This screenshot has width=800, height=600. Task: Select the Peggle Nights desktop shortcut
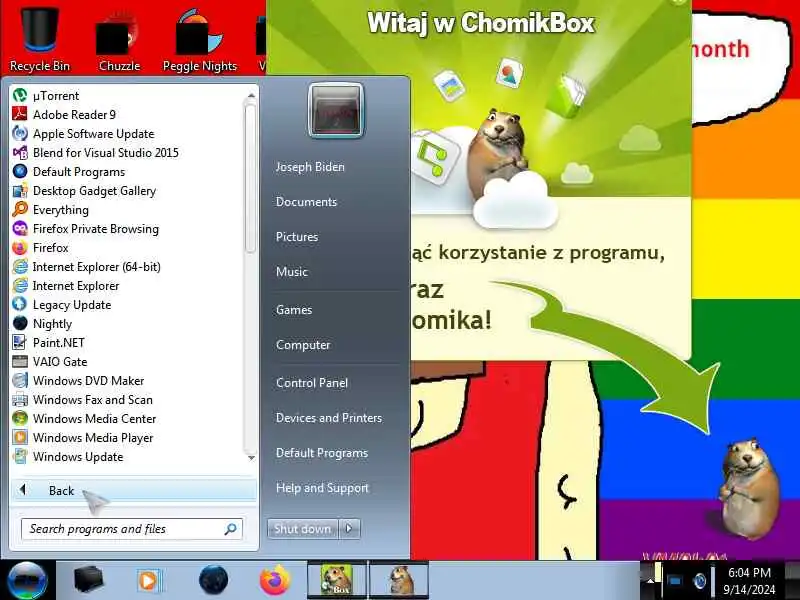199,41
